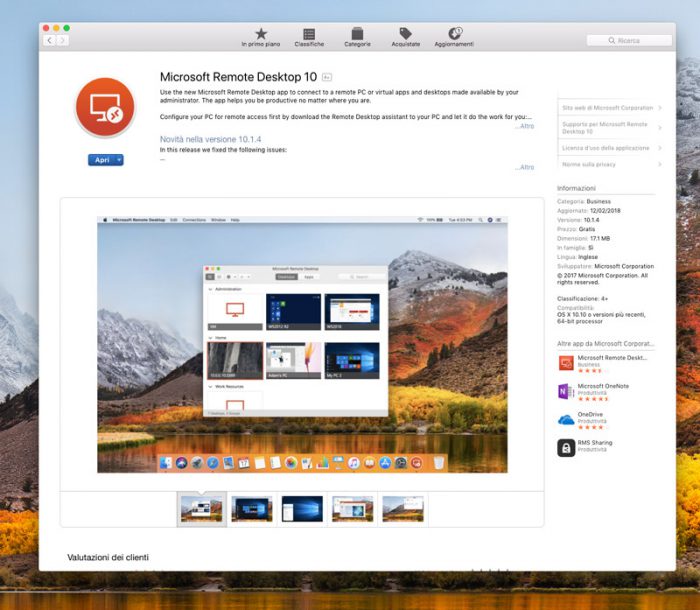The image size is (700, 610).
Task: Click the back navigation arrow
Action: pos(50,41)
